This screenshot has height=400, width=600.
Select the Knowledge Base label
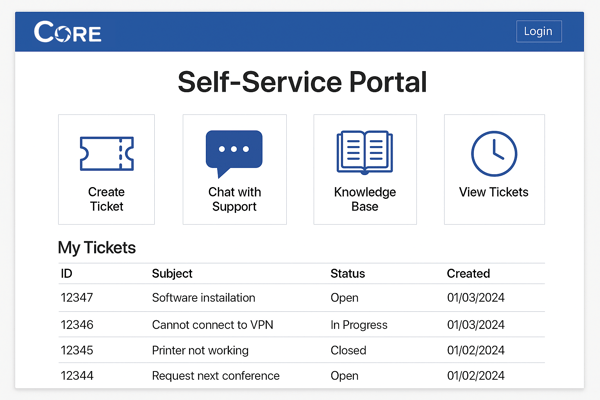[x=365, y=199]
